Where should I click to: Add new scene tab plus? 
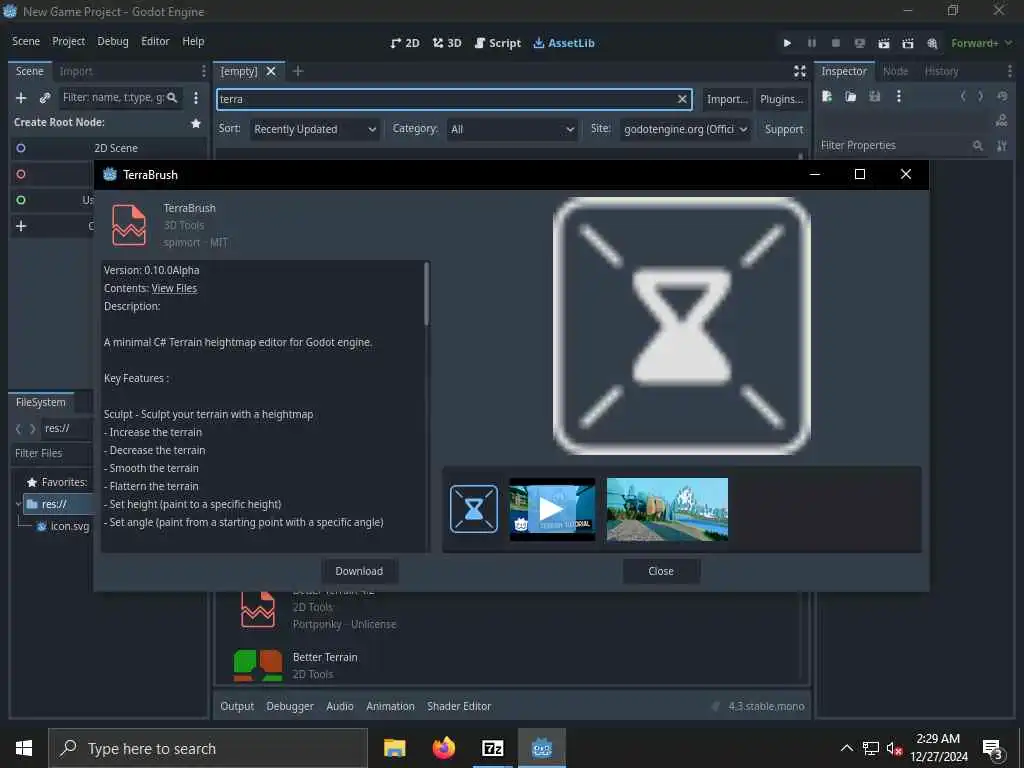coord(298,71)
